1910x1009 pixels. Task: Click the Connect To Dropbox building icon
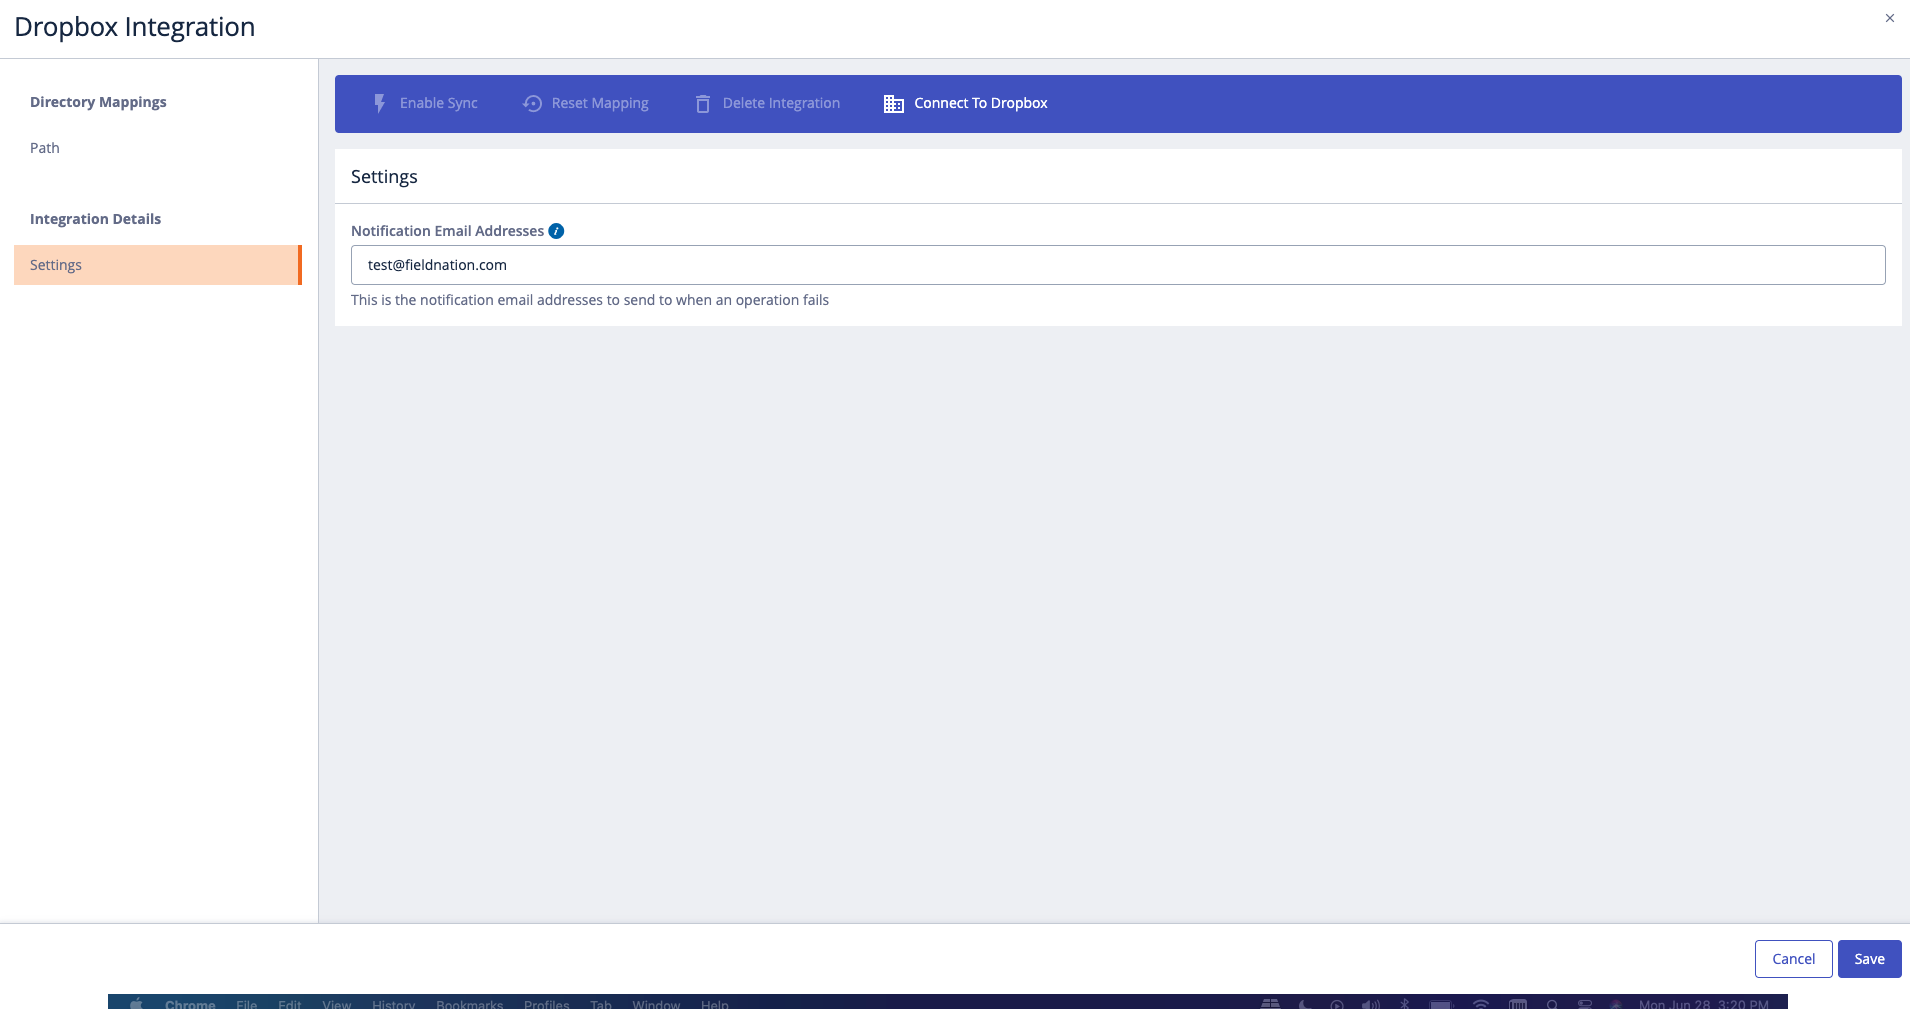894,103
